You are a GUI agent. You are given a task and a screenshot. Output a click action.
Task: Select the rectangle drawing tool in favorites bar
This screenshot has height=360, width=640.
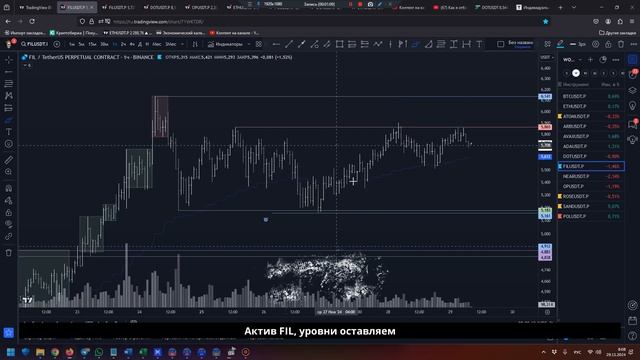tap(339, 44)
